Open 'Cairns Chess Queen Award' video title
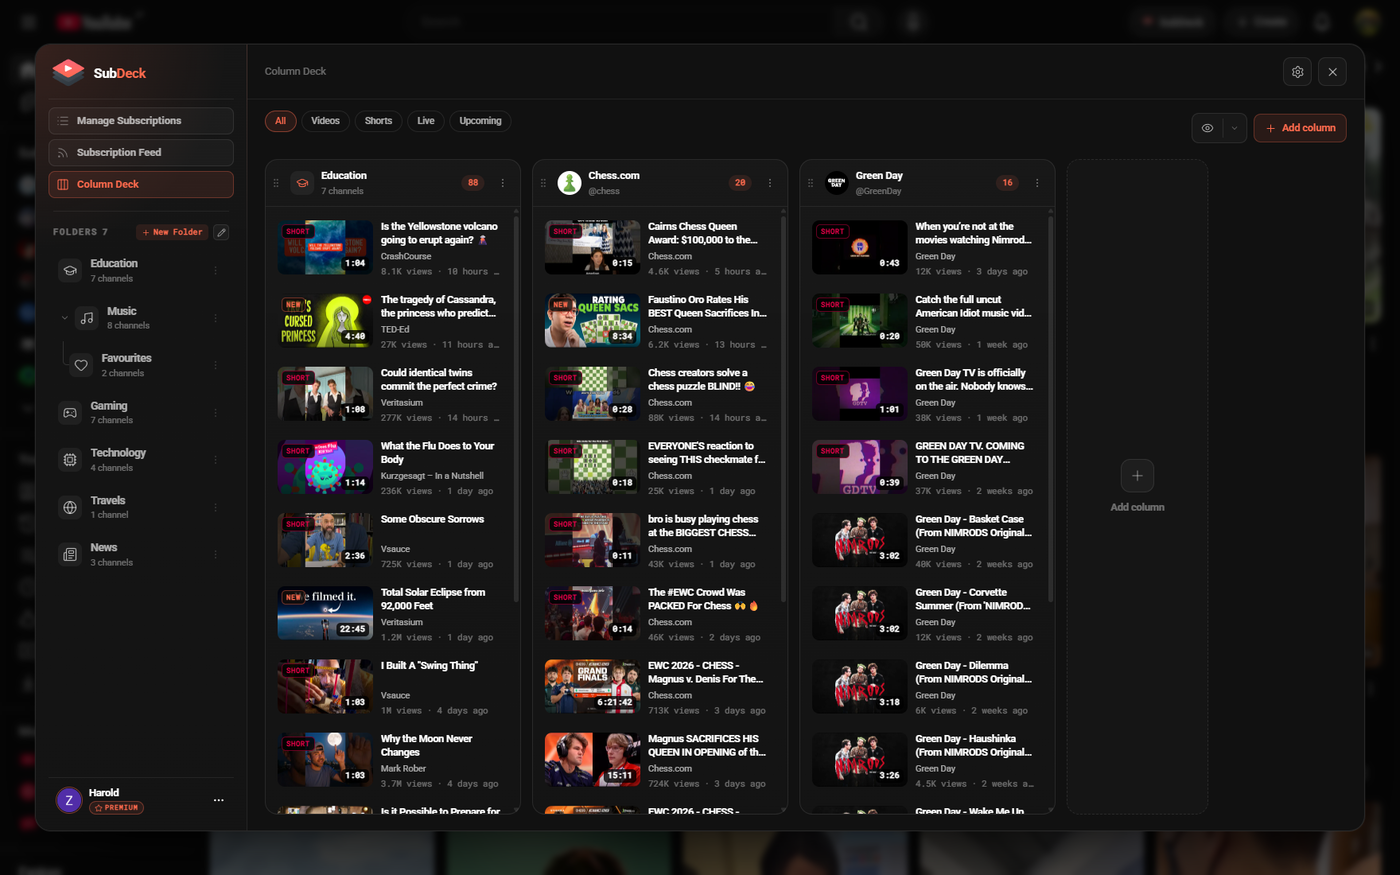Viewport: 1400px width, 875px height. click(703, 233)
